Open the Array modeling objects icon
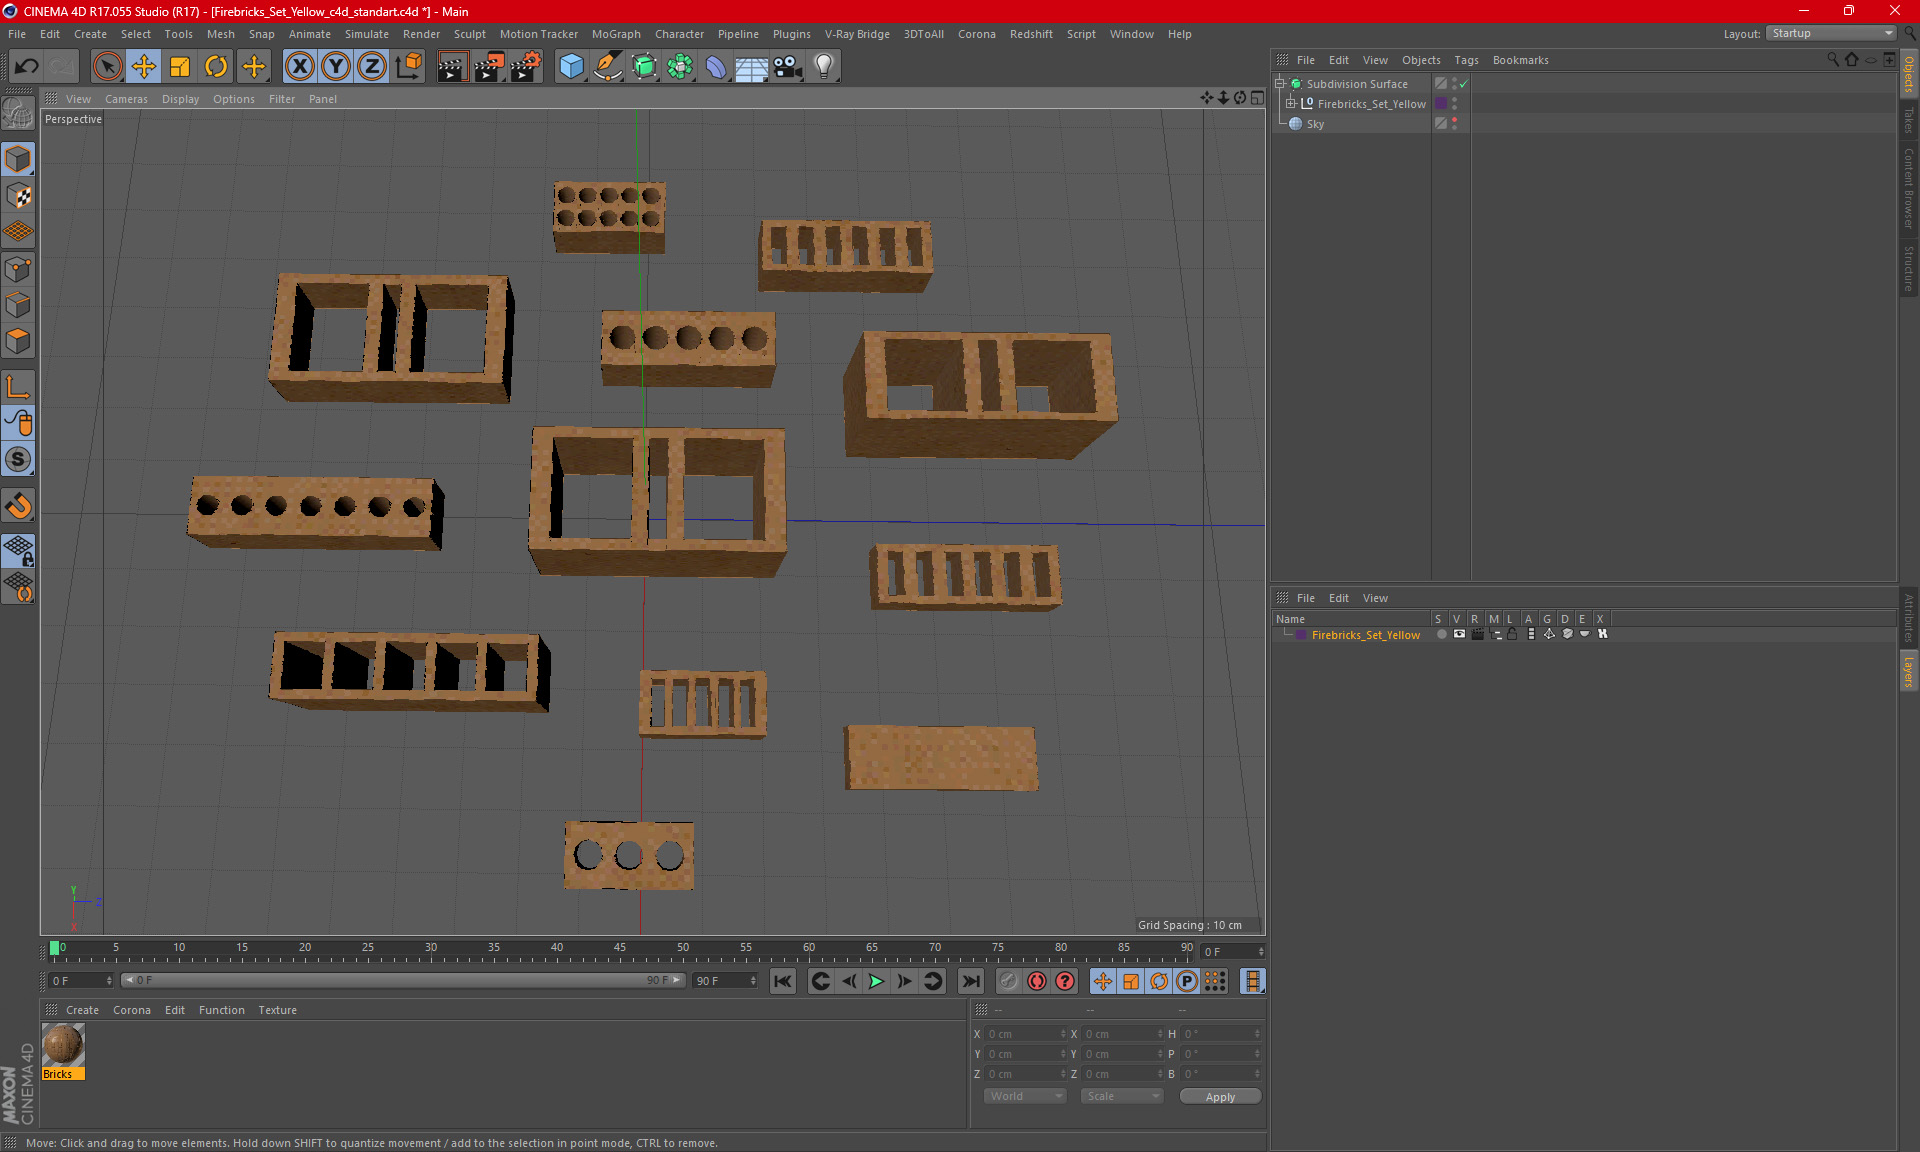Viewport: 1920px width, 1152px height. [680, 67]
